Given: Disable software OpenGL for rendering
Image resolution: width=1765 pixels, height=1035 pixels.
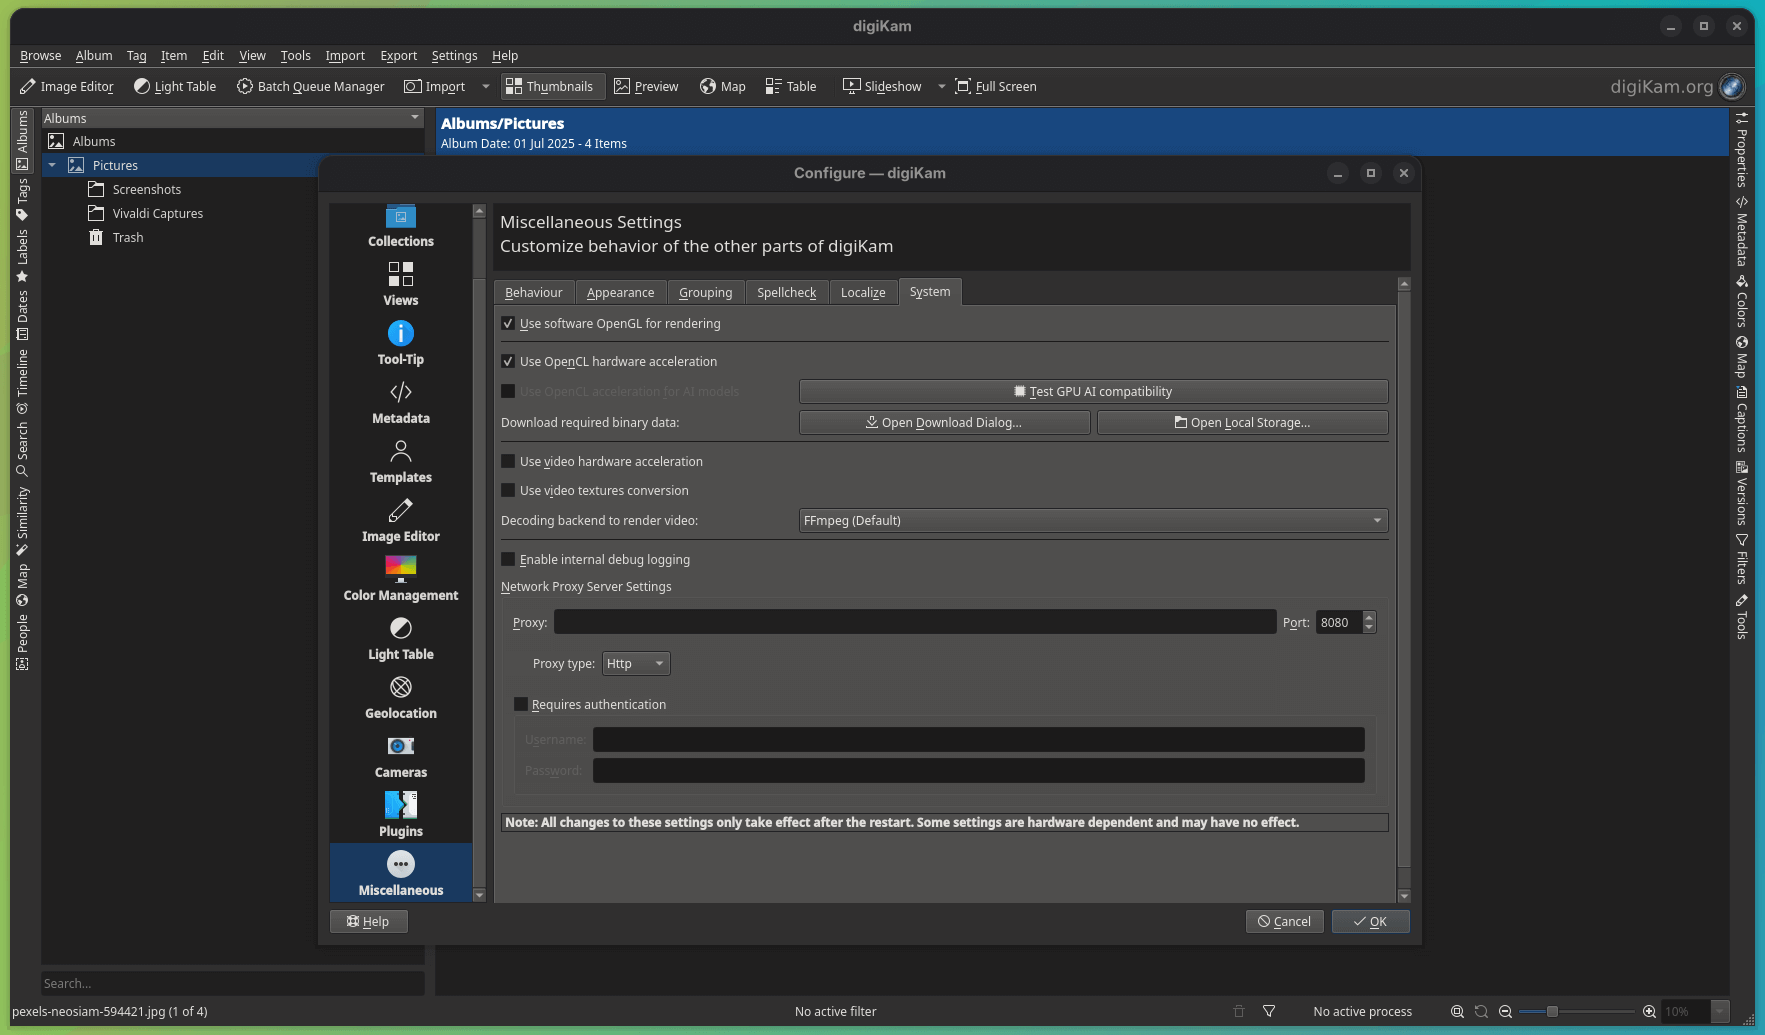Looking at the screenshot, I should click(509, 323).
